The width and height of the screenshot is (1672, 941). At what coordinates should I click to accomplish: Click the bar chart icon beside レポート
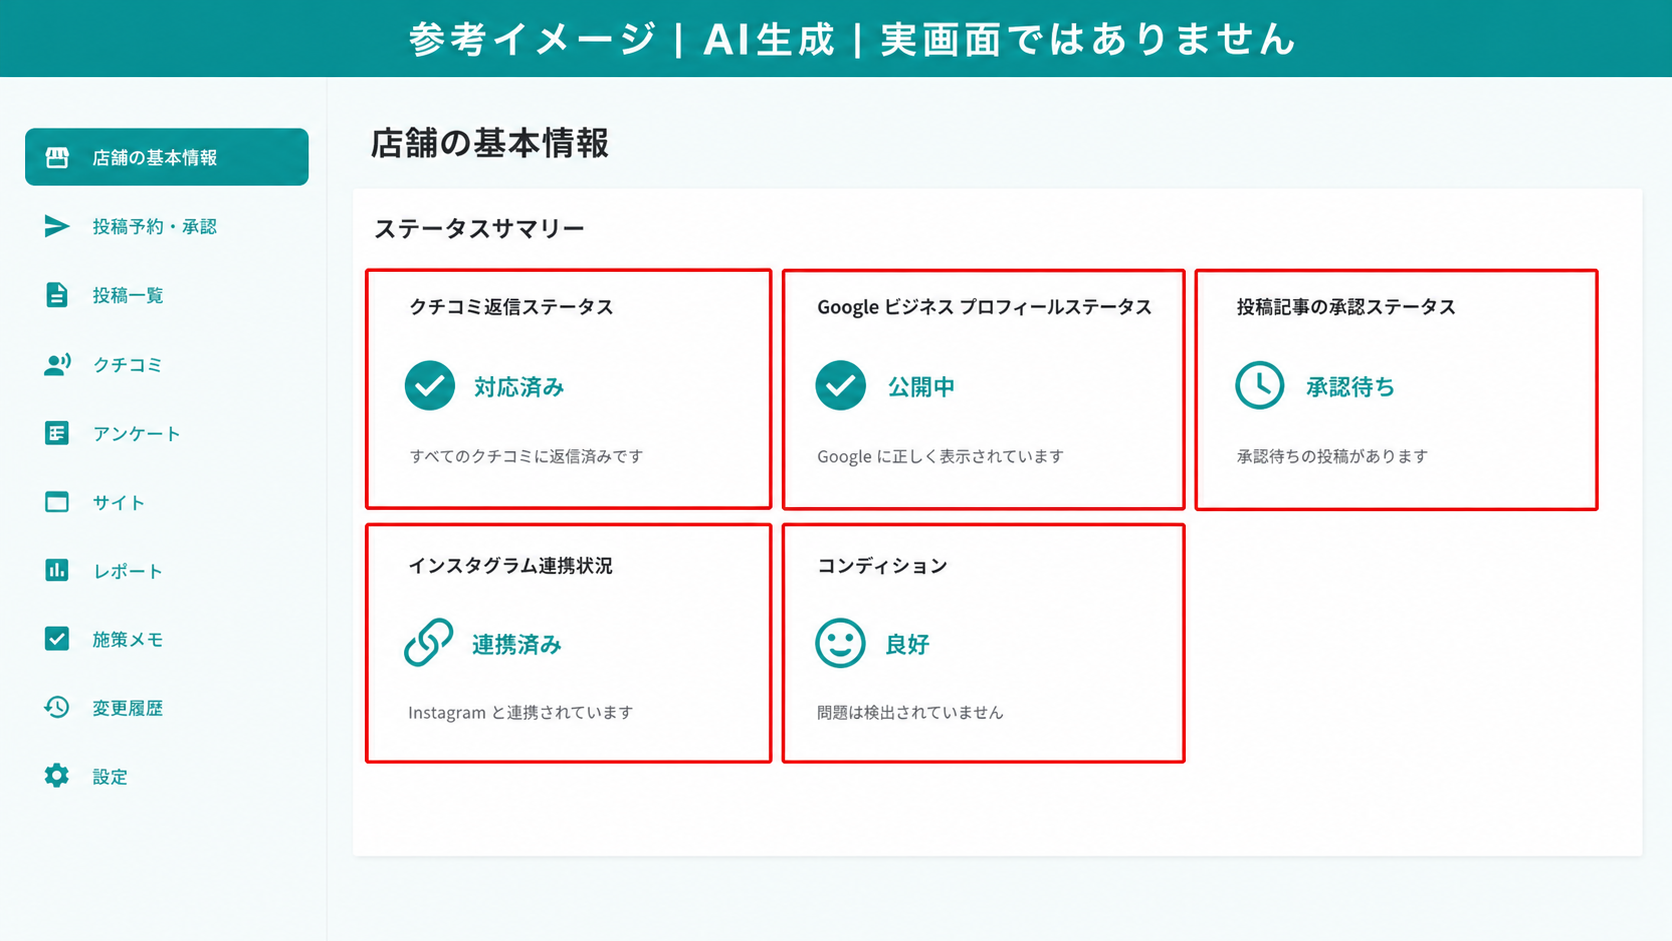(x=57, y=570)
